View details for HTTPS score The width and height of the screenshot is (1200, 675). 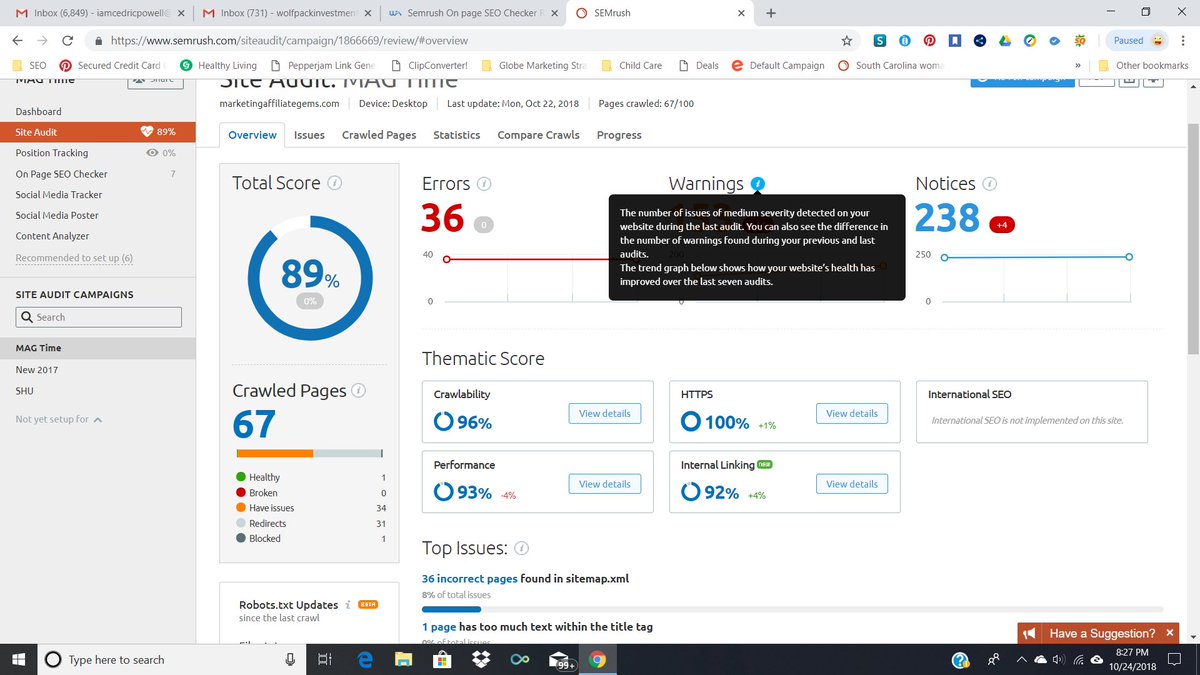point(851,413)
